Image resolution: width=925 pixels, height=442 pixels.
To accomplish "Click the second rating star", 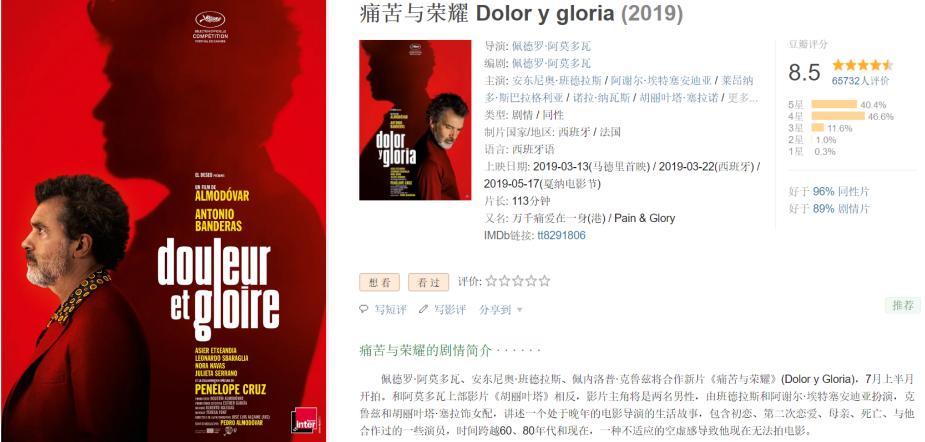I will click(x=504, y=281).
